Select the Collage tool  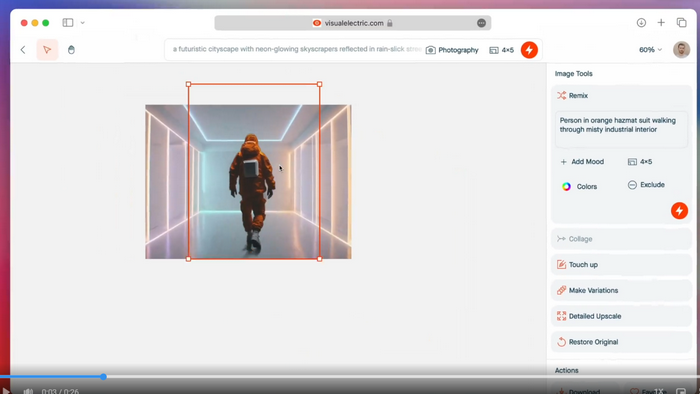(x=621, y=239)
